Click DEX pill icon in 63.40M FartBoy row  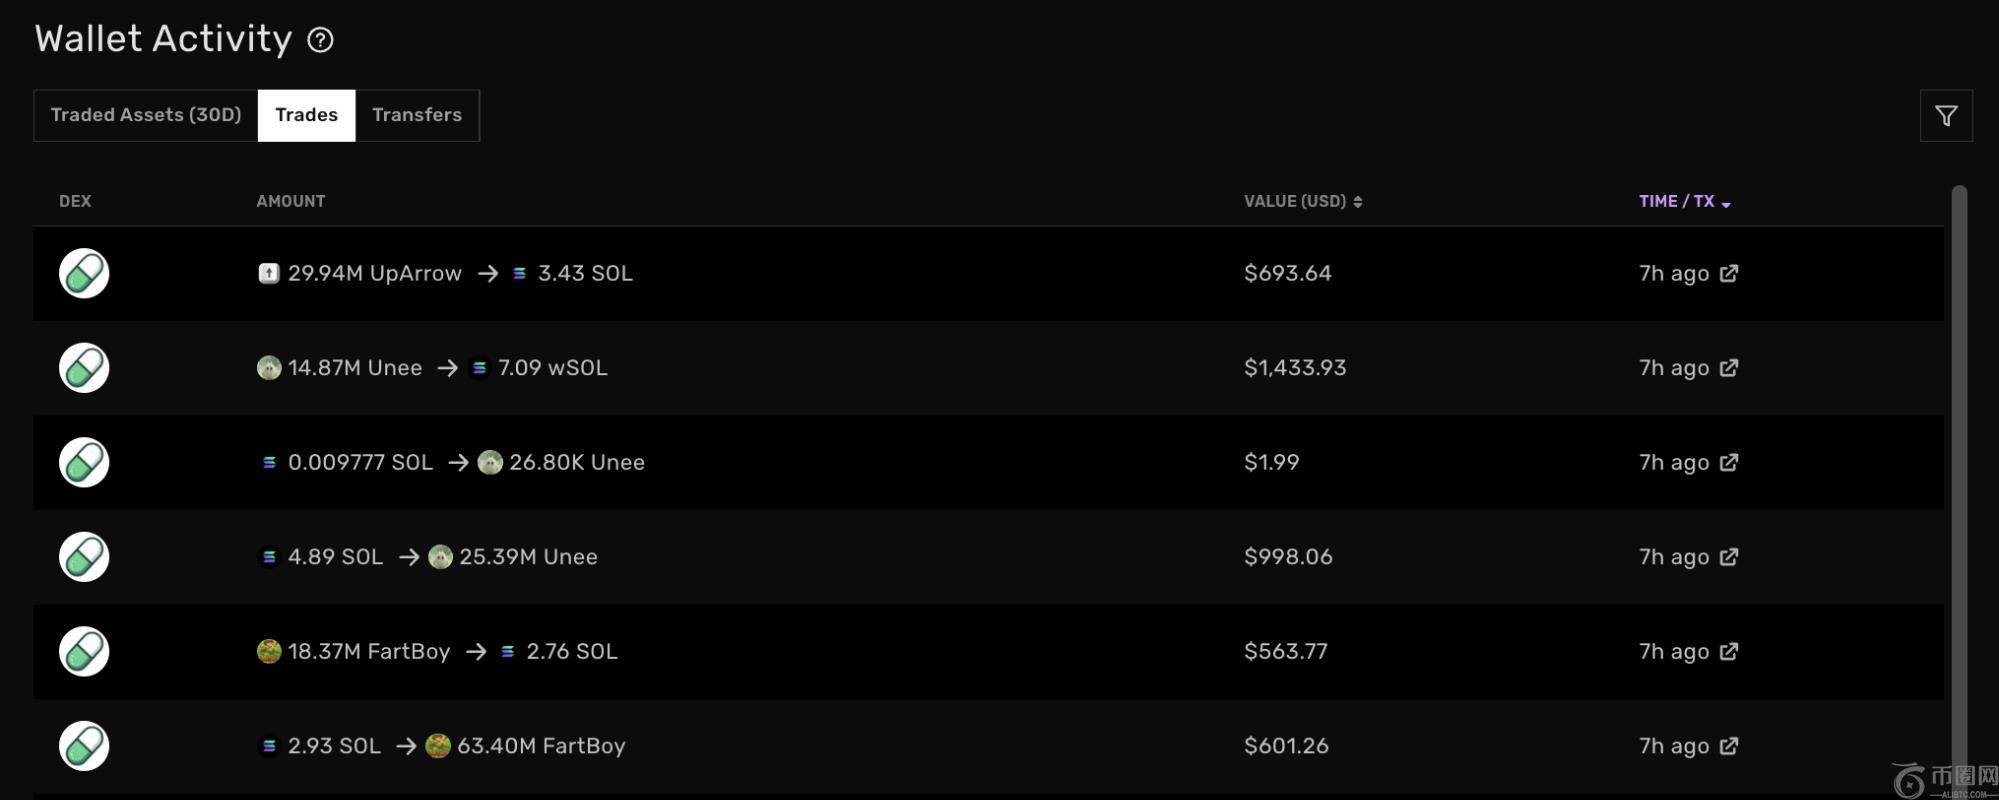click(x=84, y=746)
